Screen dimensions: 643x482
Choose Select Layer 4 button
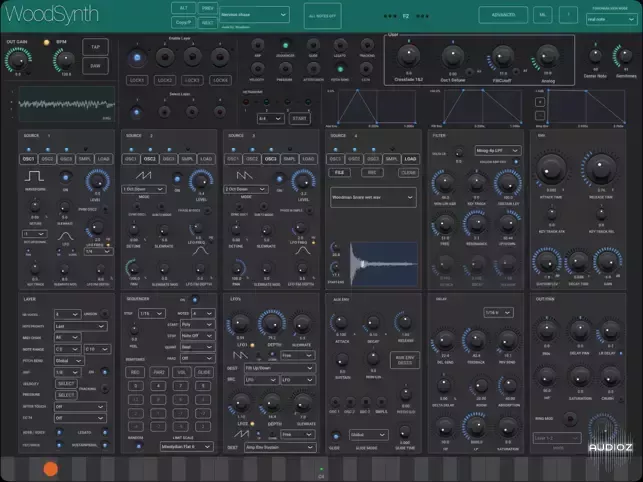(220, 112)
